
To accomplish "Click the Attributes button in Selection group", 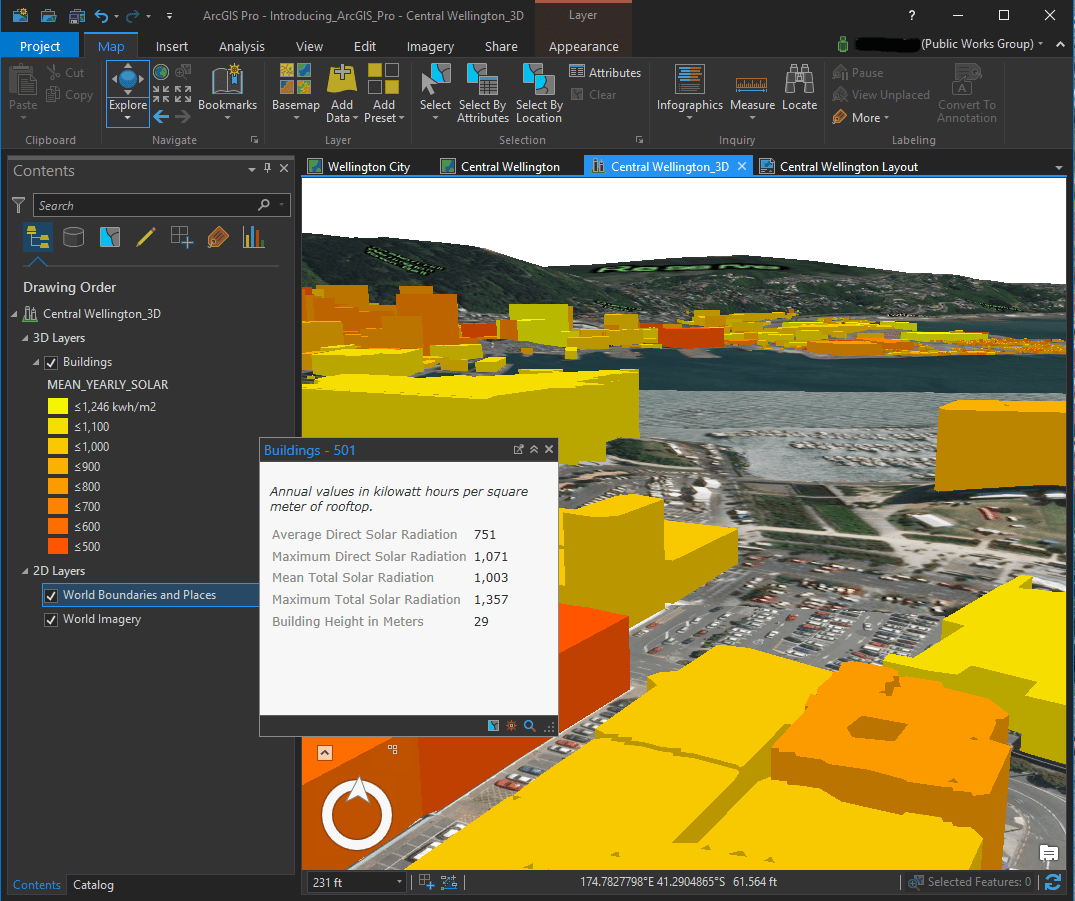I will coord(606,72).
